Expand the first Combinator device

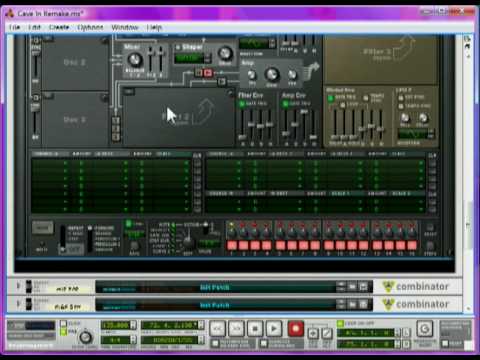point(19,286)
